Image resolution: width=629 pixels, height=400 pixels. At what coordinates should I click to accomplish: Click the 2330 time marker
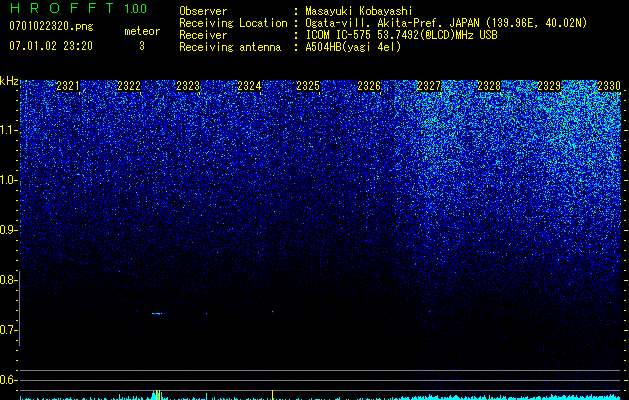(609, 86)
